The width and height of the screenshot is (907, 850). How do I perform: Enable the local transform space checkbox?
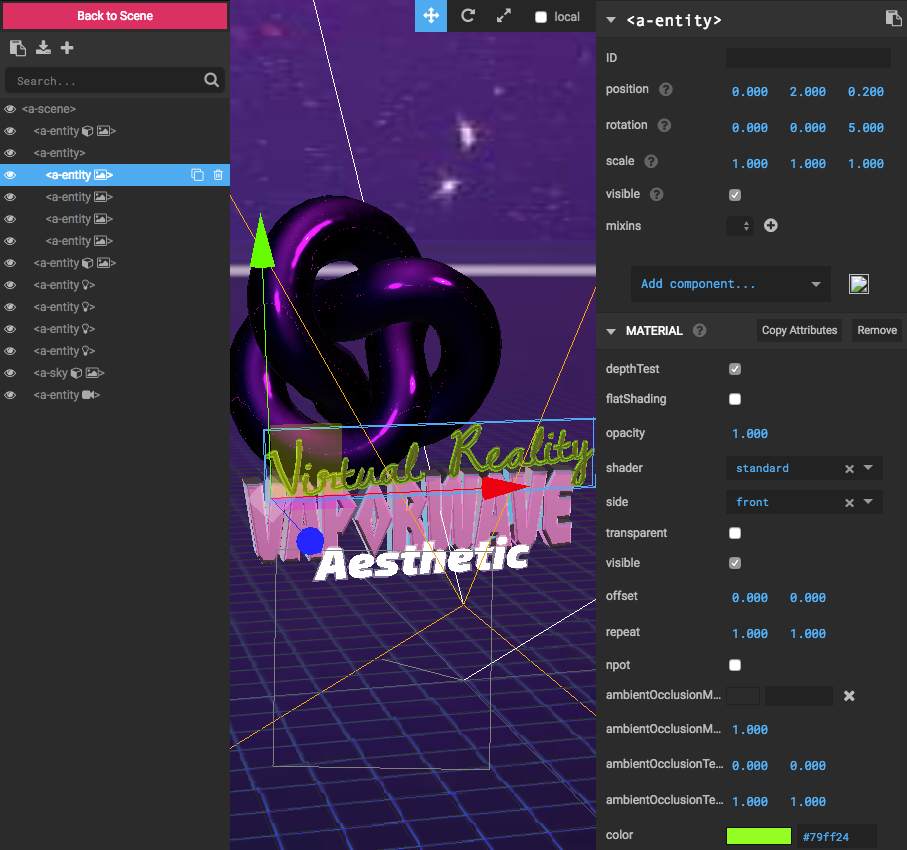(541, 17)
